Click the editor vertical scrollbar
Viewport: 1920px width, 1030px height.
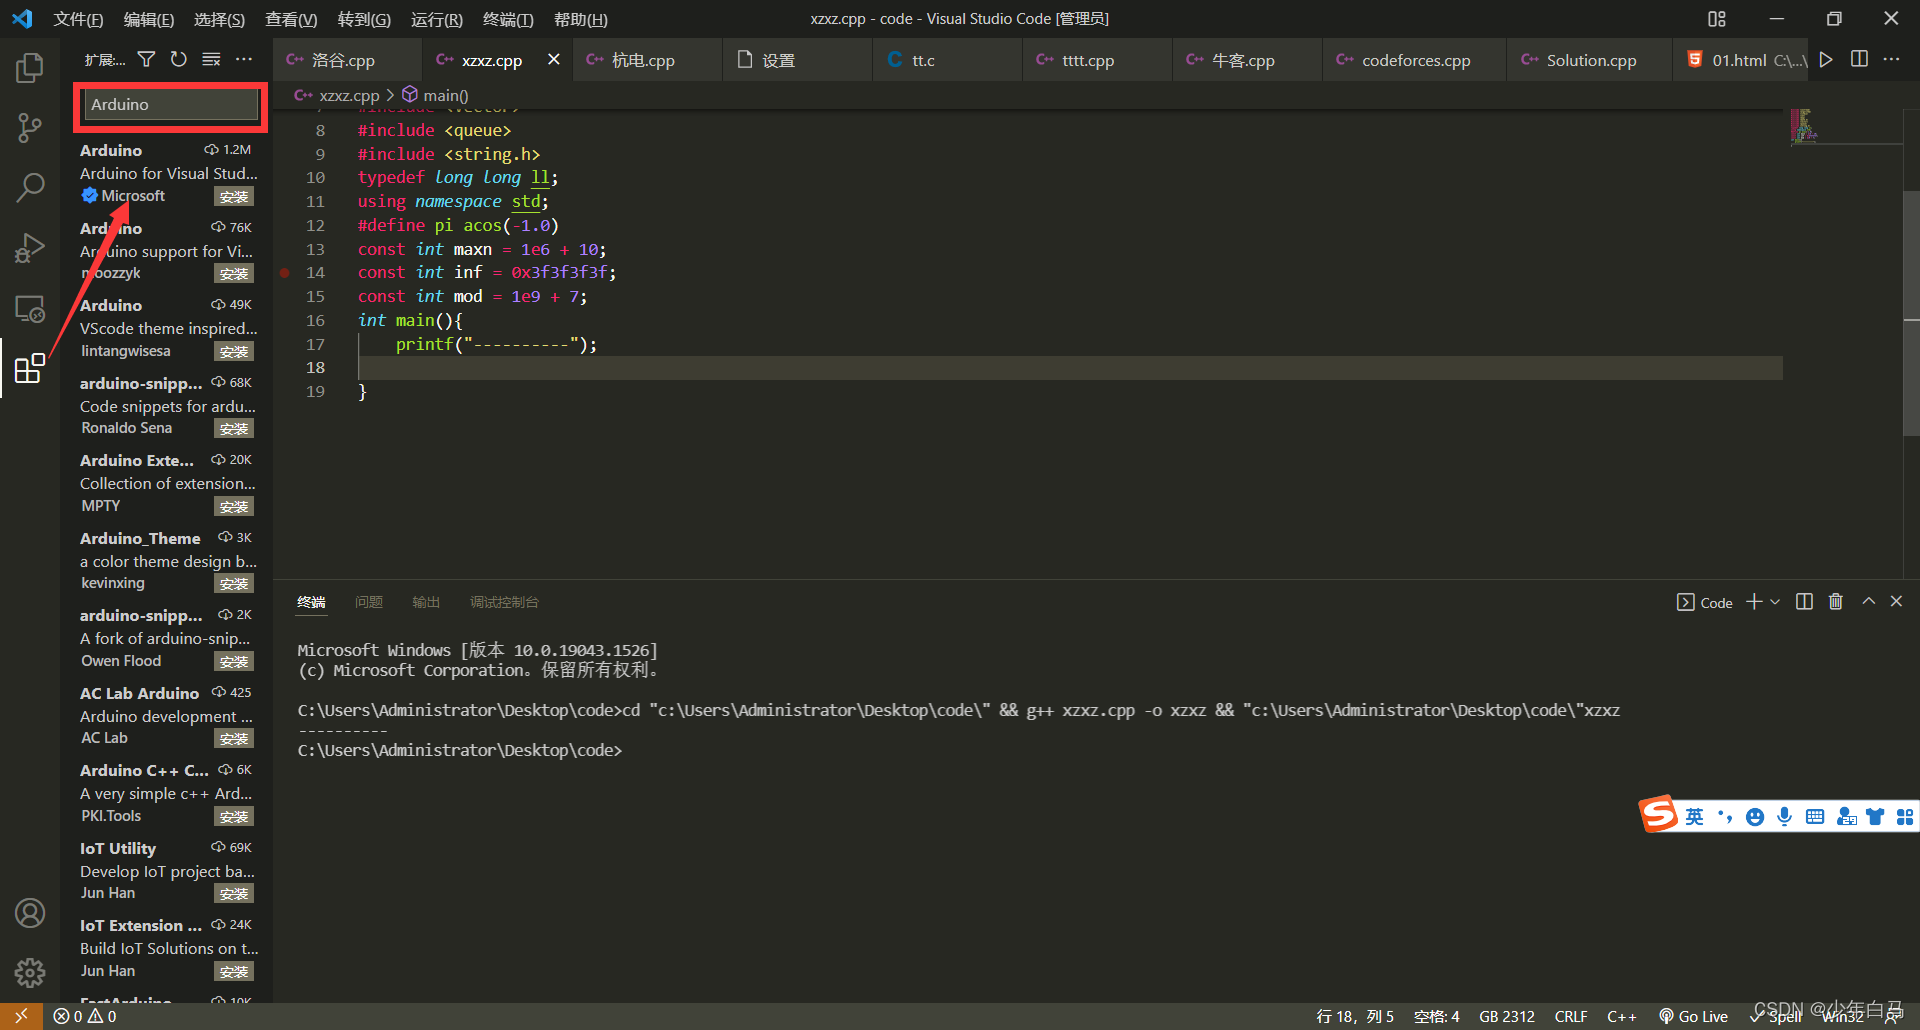point(1911,312)
